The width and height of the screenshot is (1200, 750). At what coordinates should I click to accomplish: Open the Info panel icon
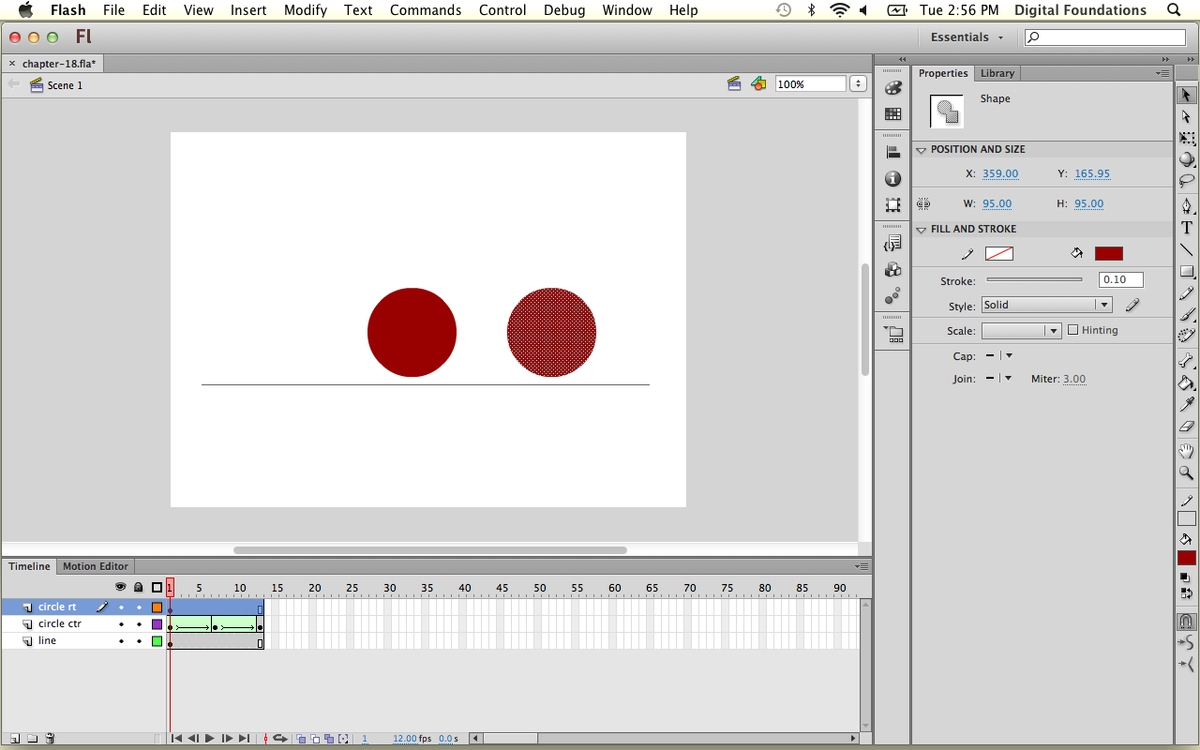coord(893,179)
